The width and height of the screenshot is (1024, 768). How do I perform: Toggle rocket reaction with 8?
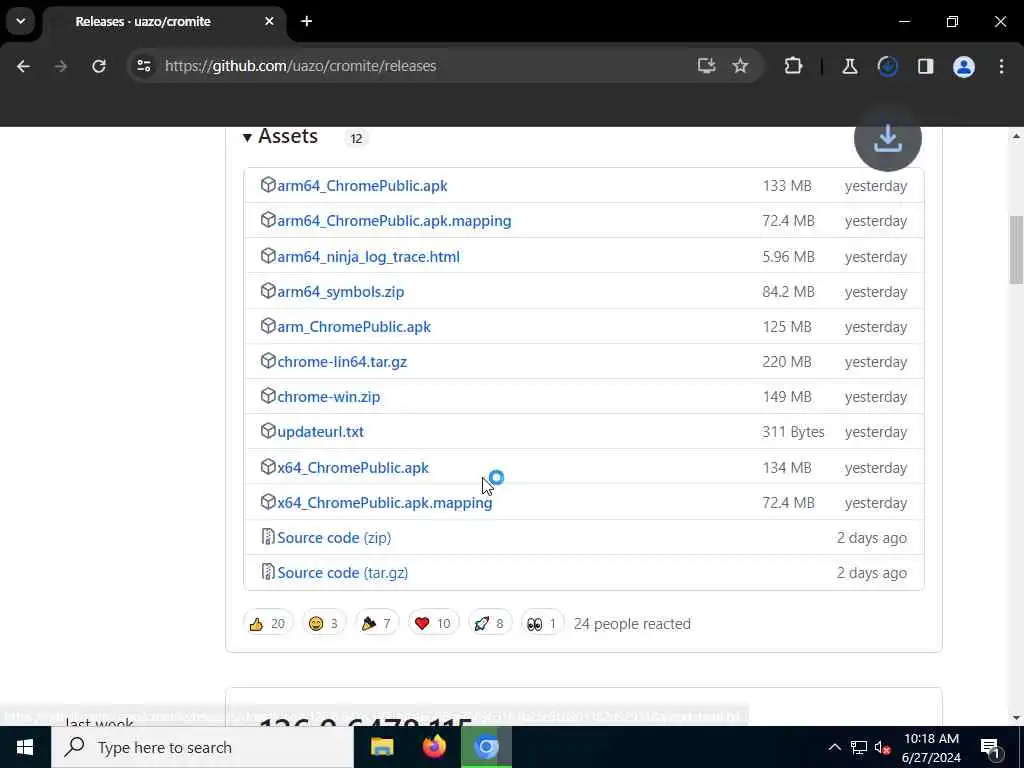pos(490,623)
